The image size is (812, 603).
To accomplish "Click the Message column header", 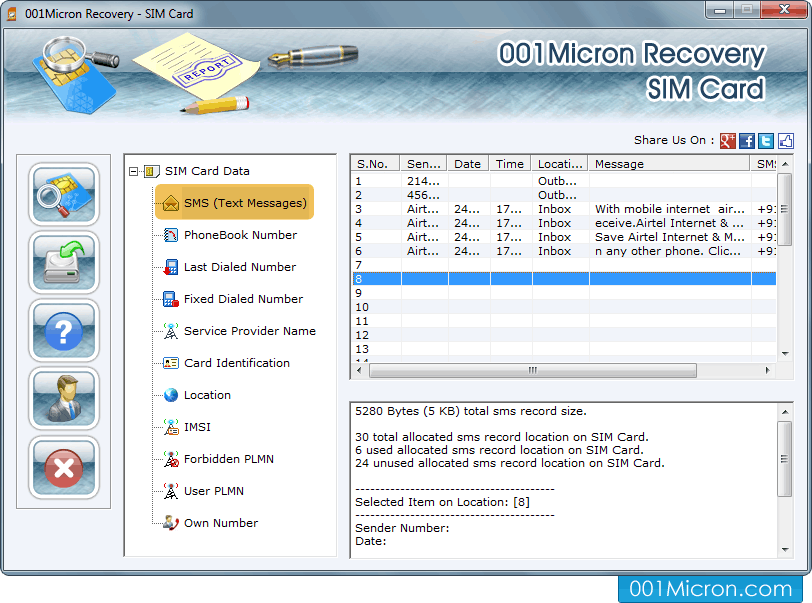I will click(x=668, y=164).
